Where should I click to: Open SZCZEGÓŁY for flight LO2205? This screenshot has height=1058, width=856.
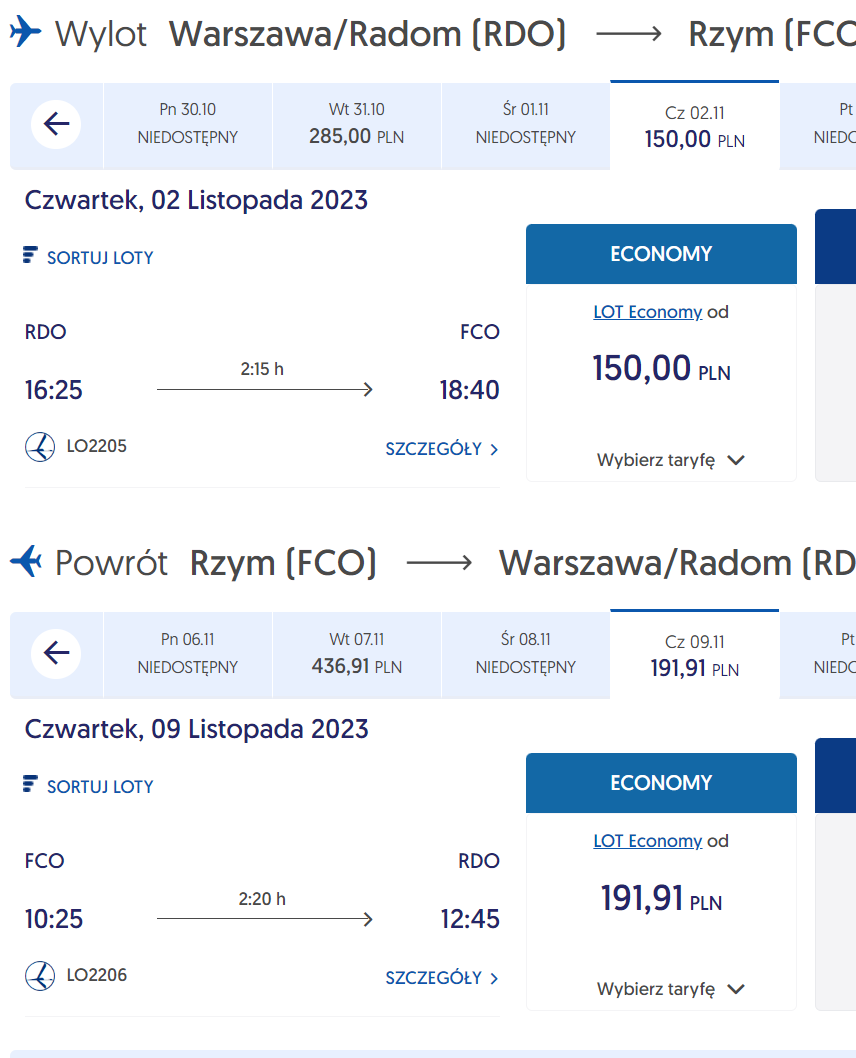click(x=442, y=449)
